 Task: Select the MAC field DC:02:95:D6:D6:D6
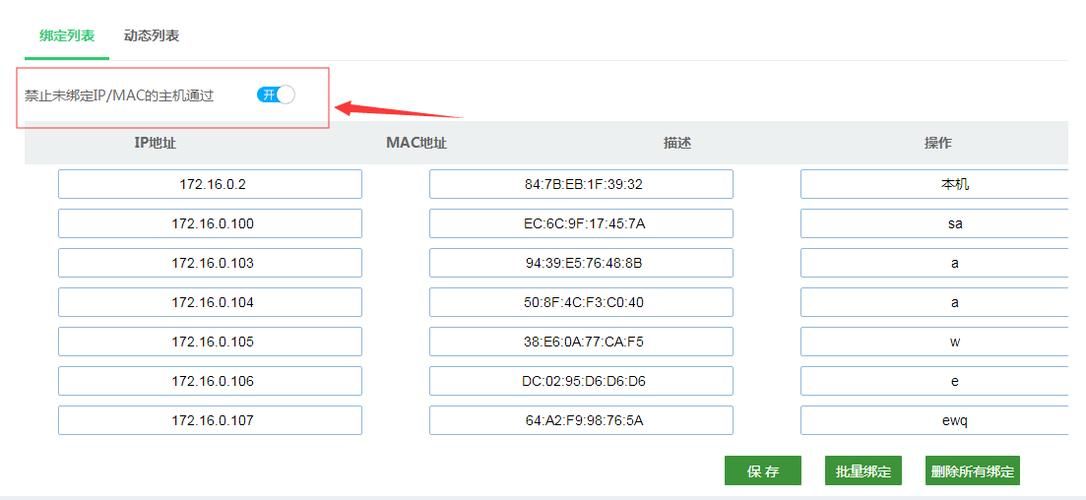581,381
